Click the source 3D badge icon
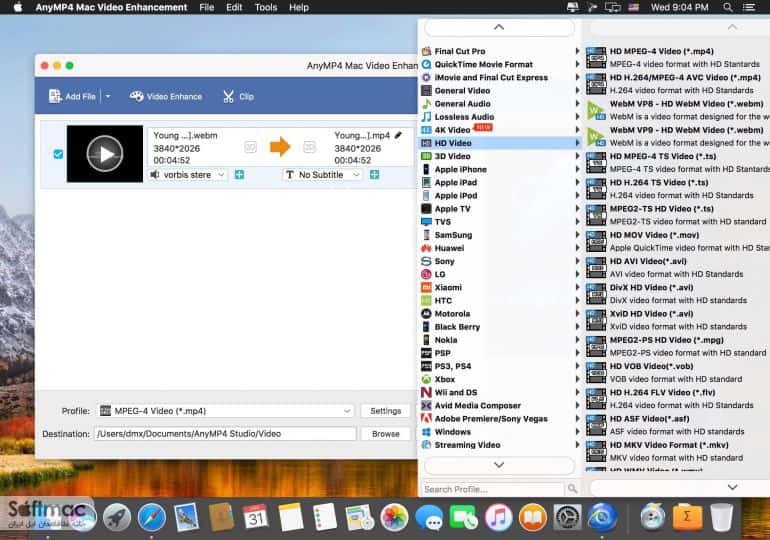770x540 pixels. pyautogui.click(x=250, y=147)
